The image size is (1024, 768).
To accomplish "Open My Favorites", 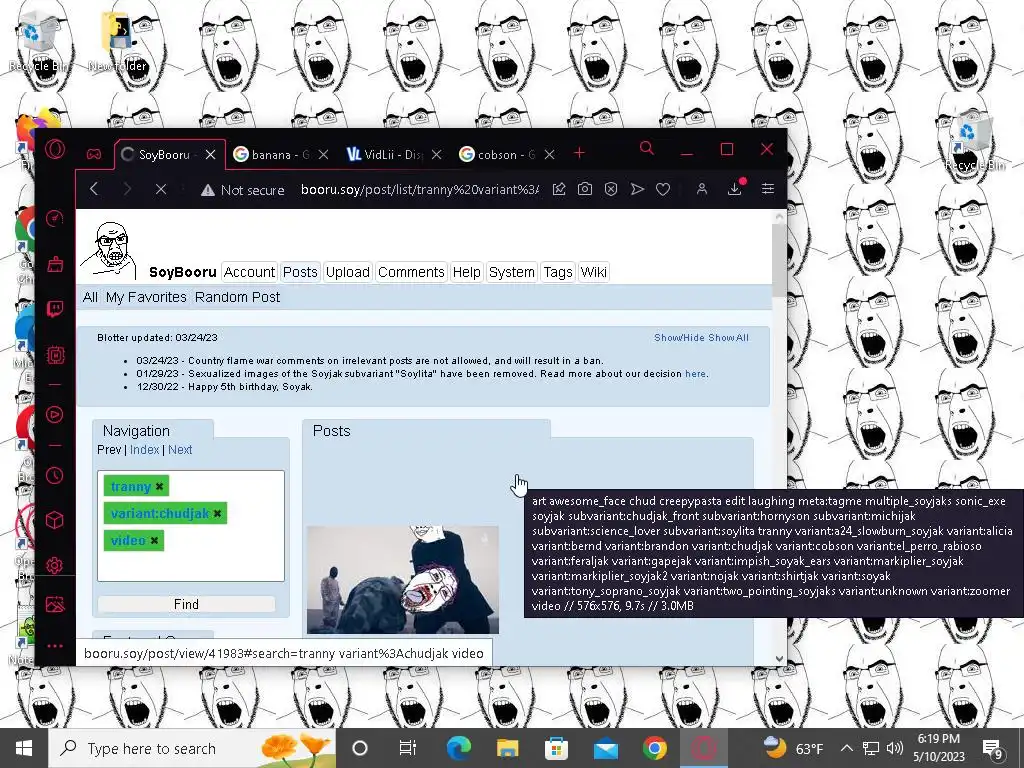I will tap(146, 297).
